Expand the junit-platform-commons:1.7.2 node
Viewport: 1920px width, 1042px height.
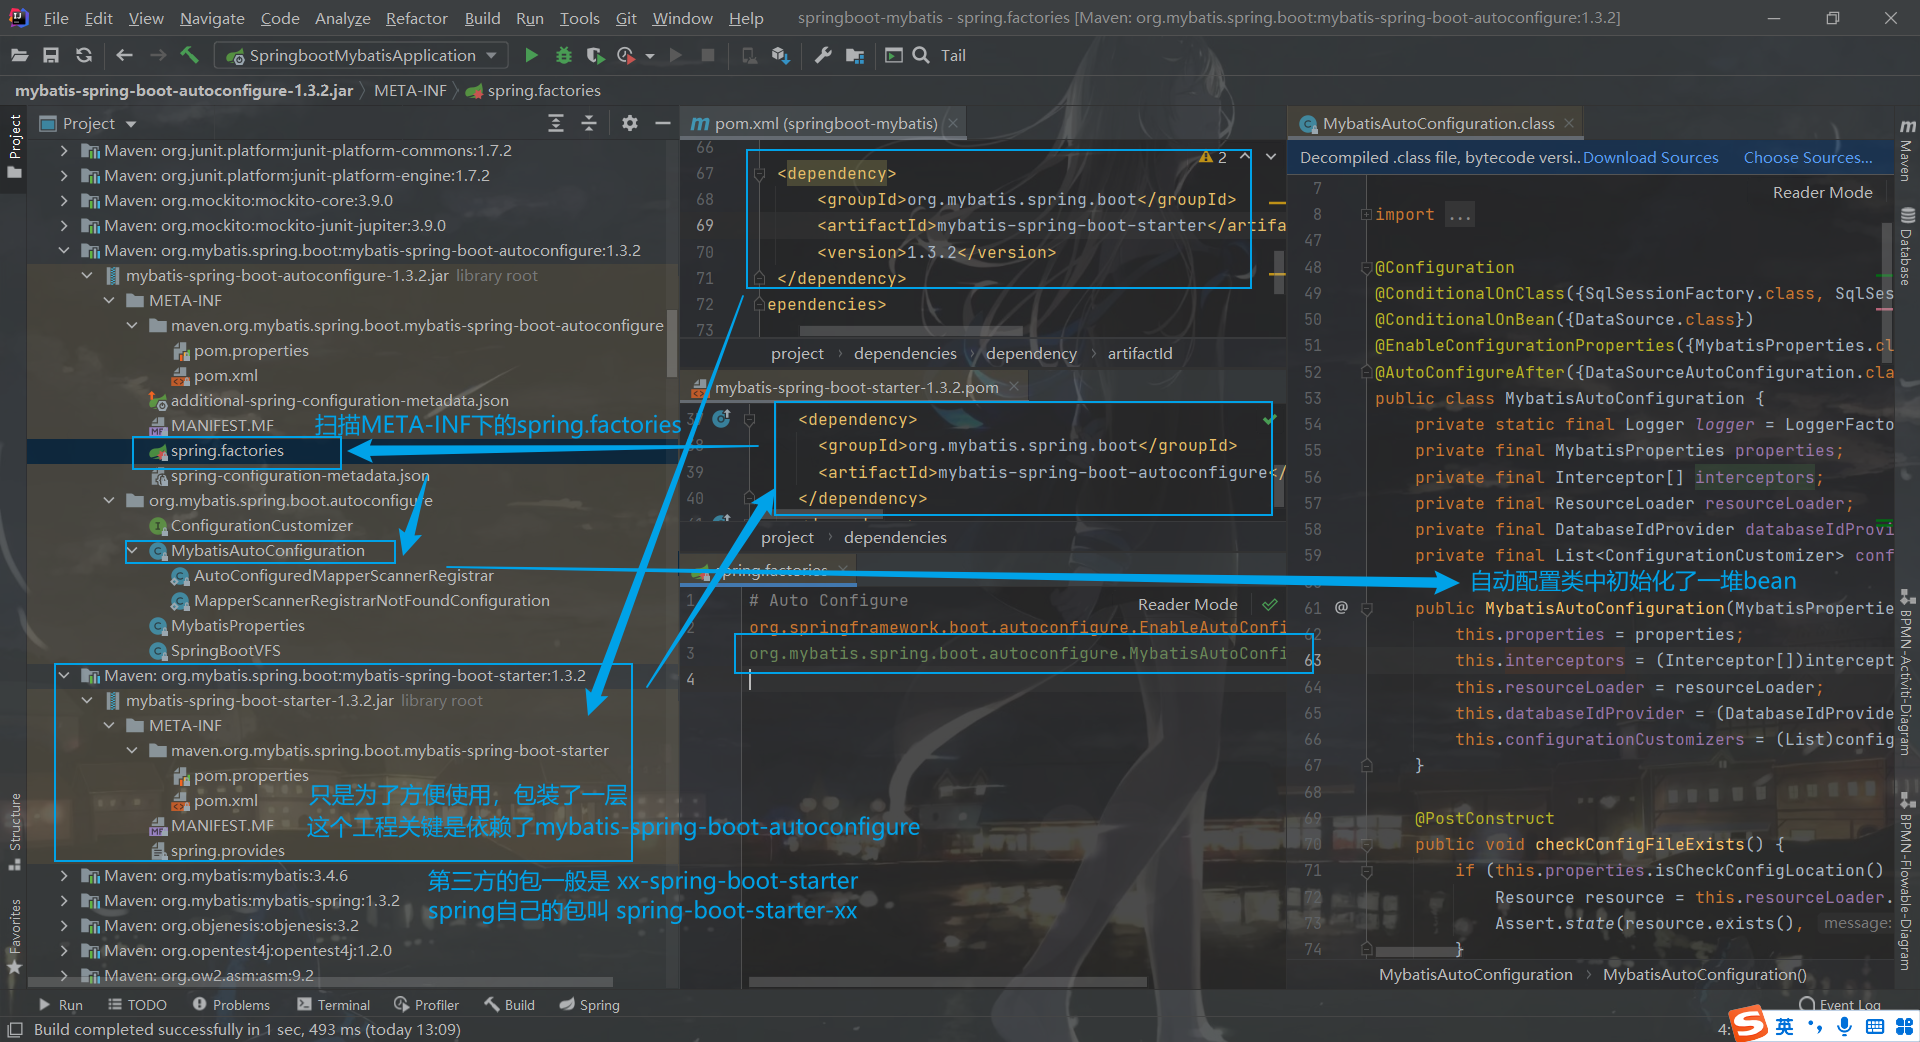(x=64, y=150)
